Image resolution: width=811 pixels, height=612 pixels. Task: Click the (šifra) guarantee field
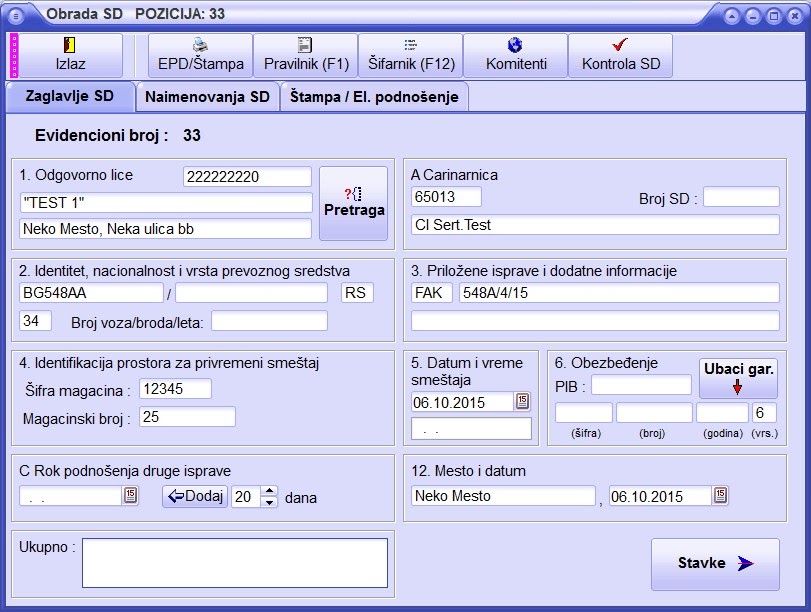[584, 413]
